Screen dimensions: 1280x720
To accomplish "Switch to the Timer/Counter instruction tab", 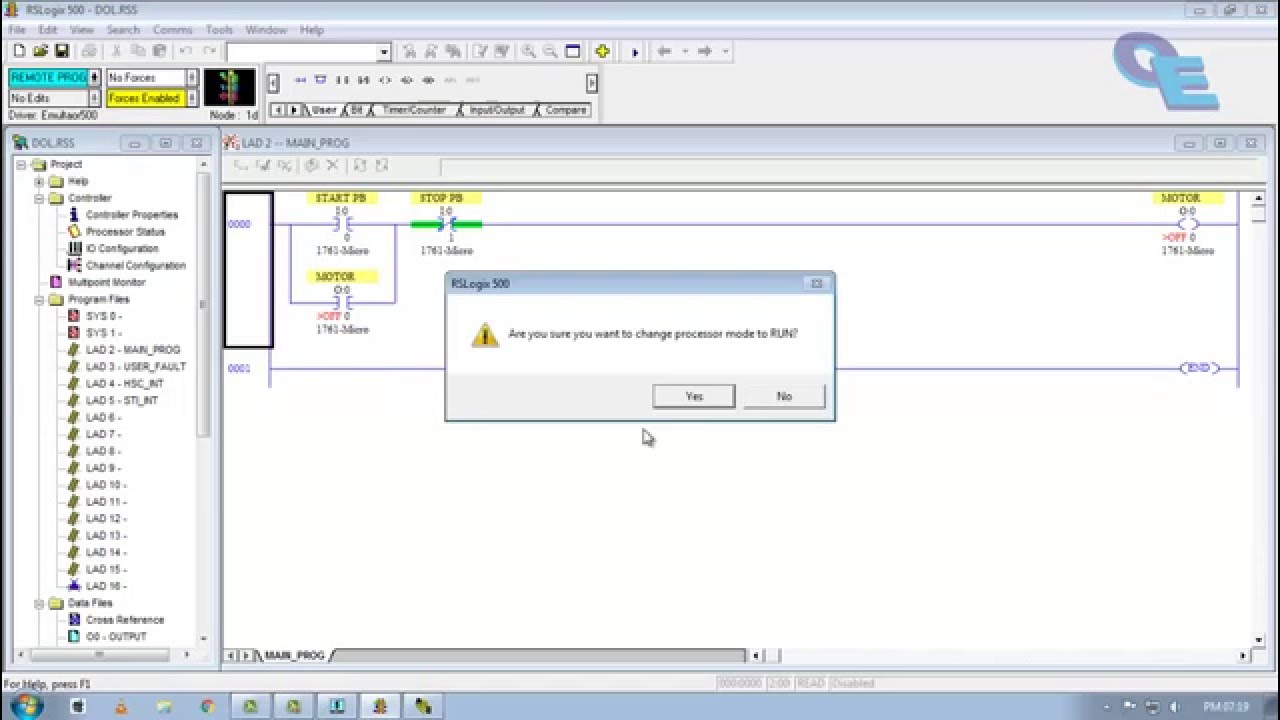I will pos(414,110).
